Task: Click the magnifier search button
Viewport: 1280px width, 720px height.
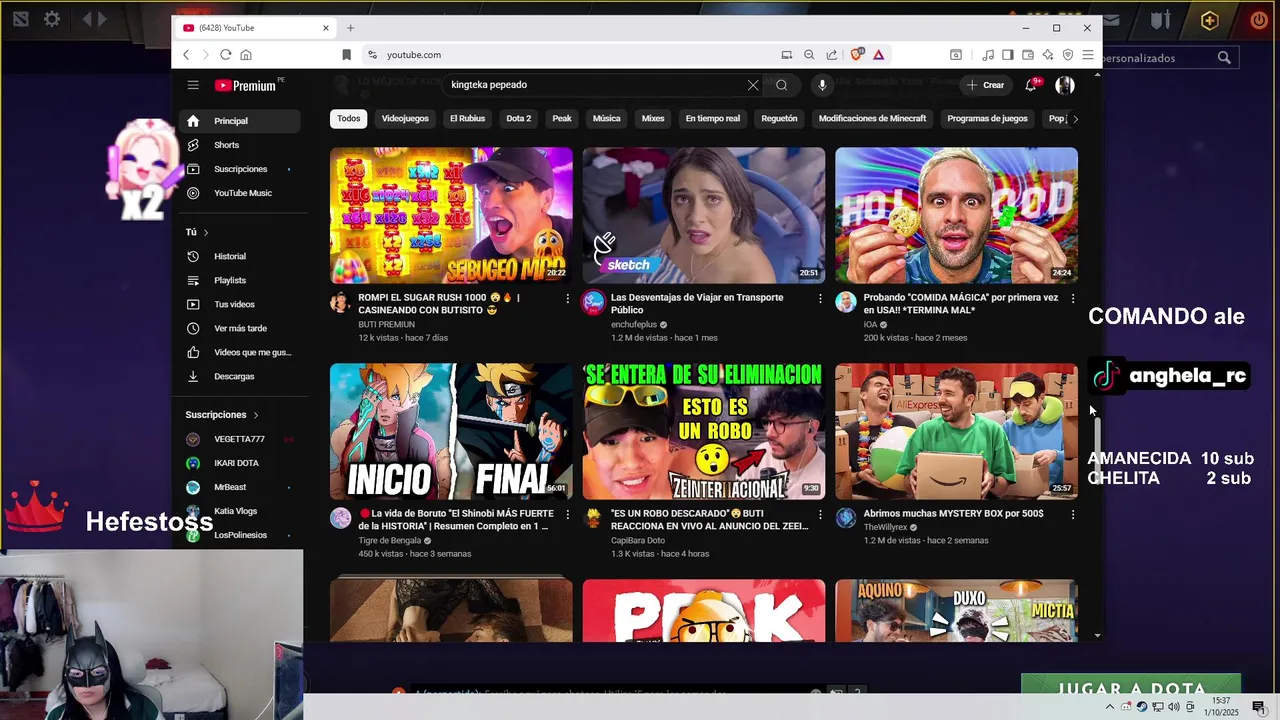Action: [782, 85]
